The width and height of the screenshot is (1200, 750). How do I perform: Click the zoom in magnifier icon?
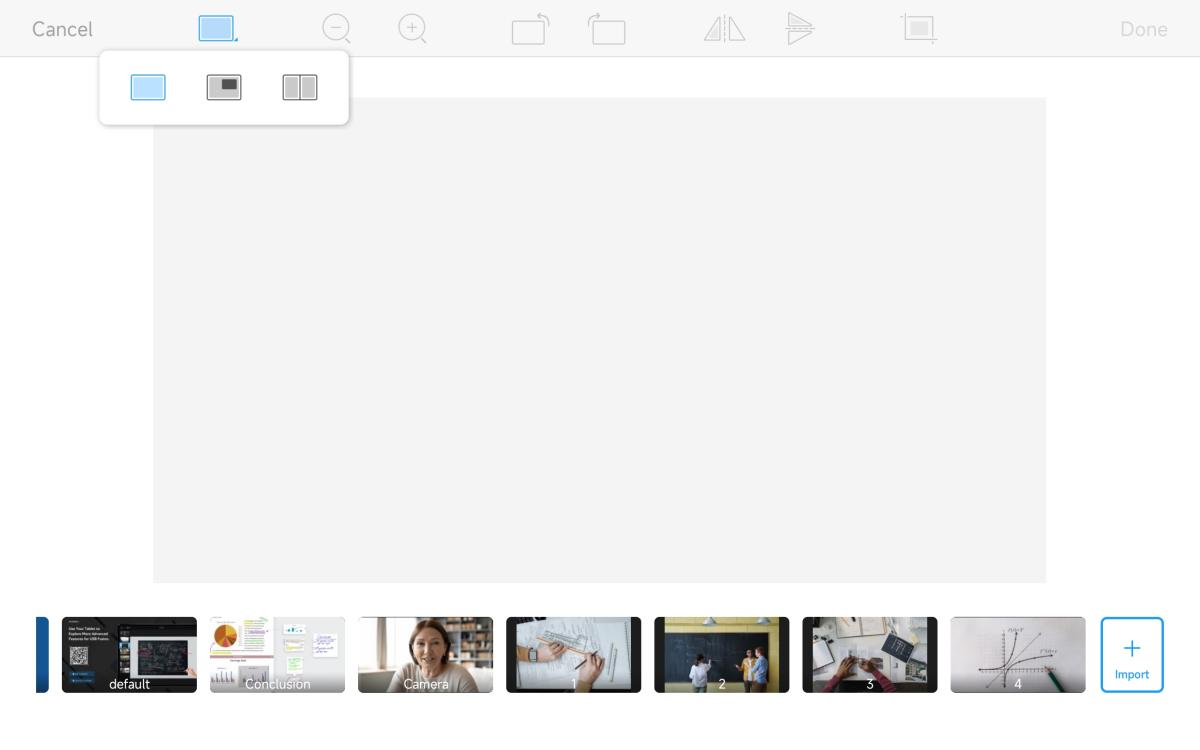click(x=412, y=28)
